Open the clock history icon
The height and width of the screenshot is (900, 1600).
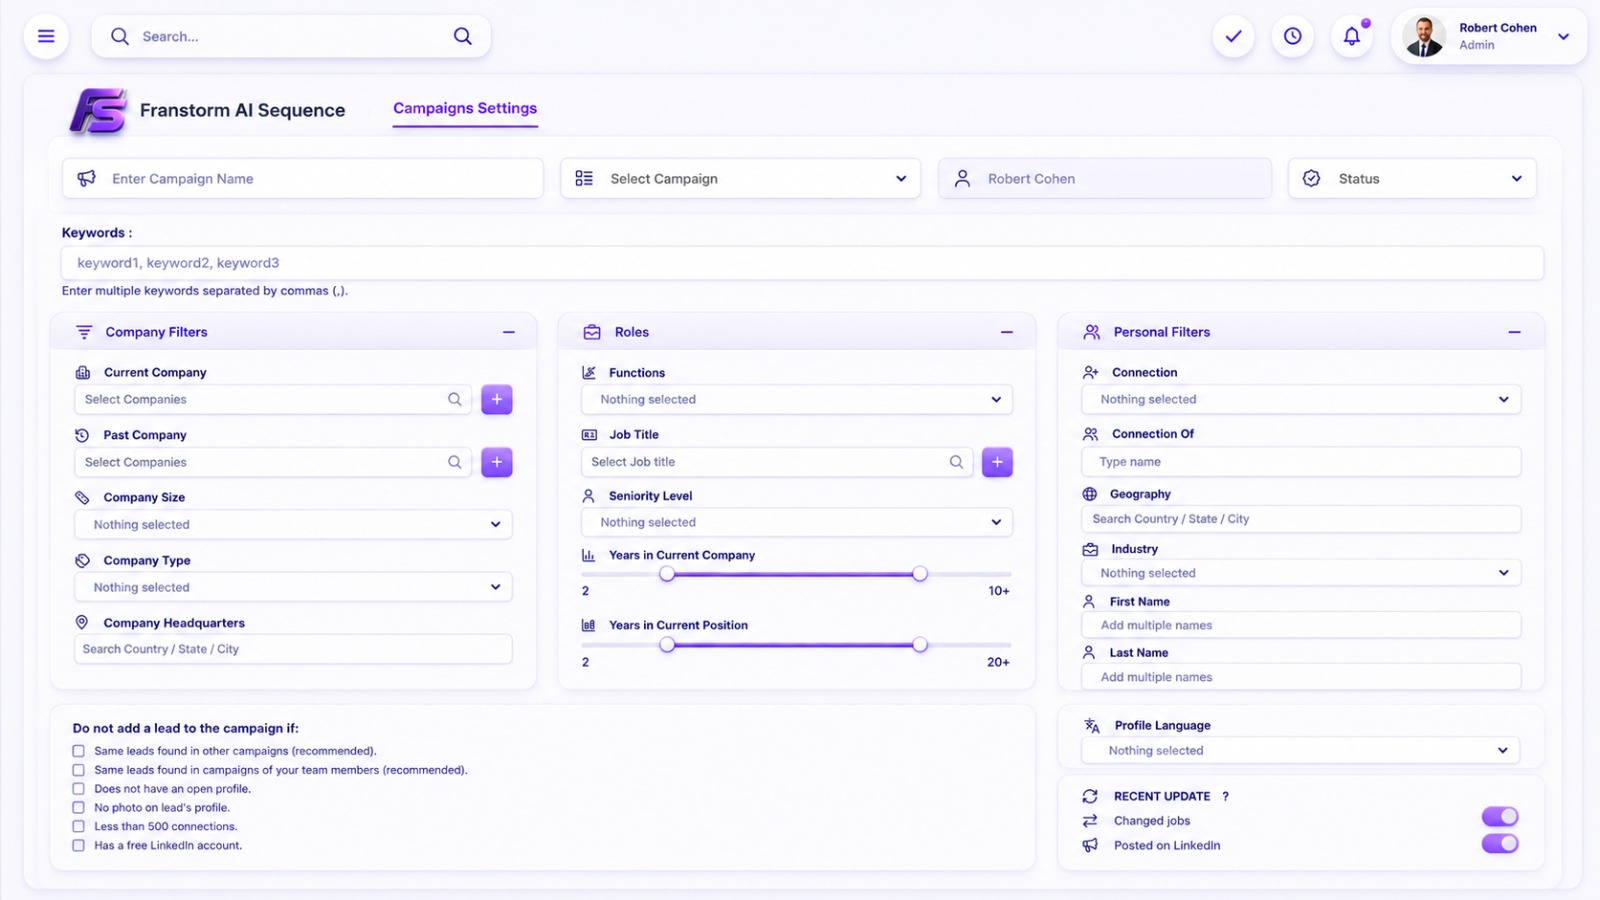(x=1292, y=36)
